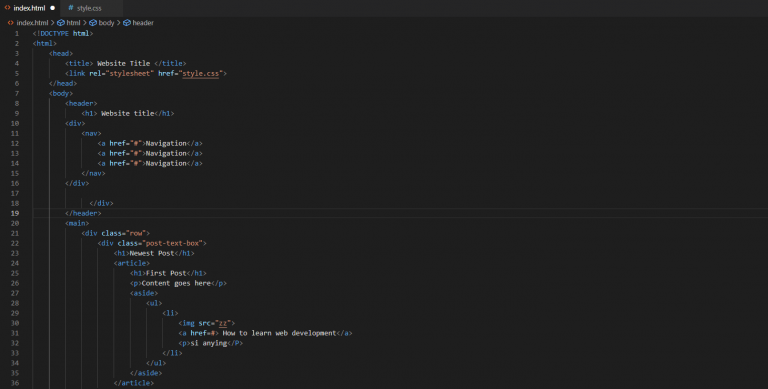Click the opening <body> tag

[61, 94]
